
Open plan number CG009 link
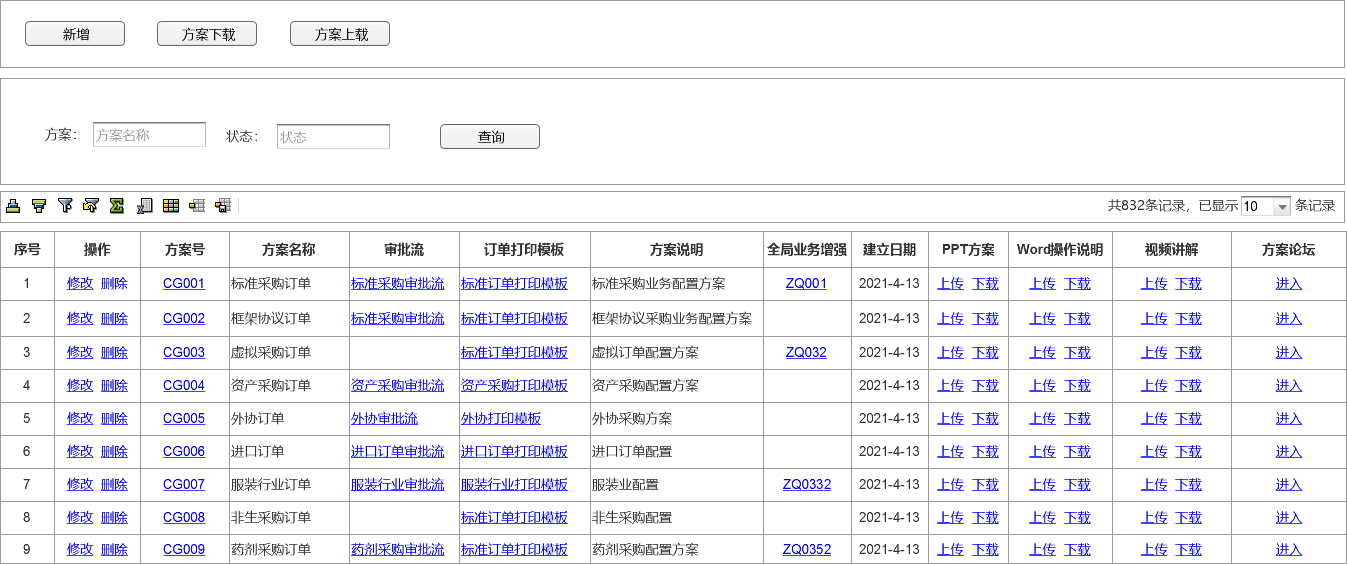click(184, 550)
